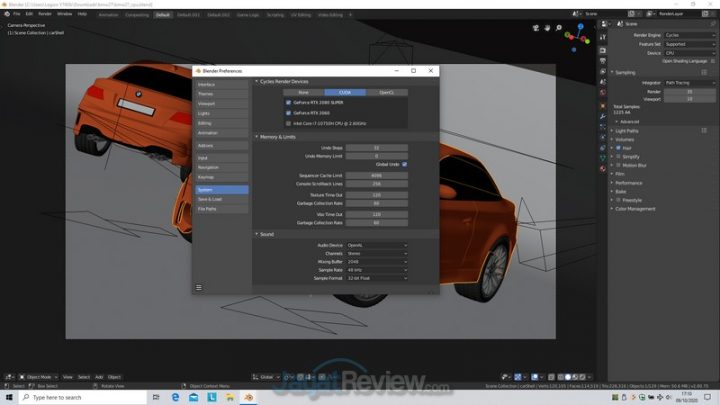
Task: Switch to the Scripting workspace tab
Action: pos(275,15)
